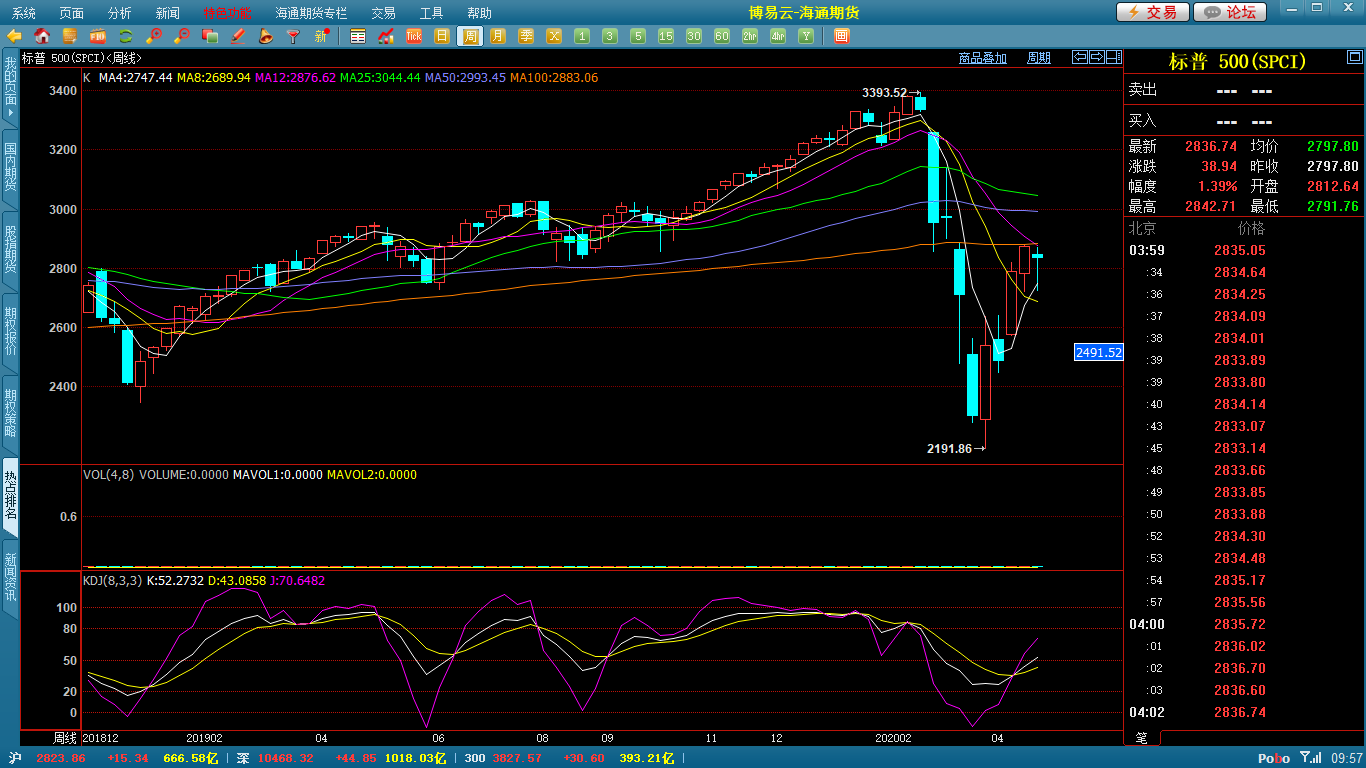Open the 期权报价 sidebar tab
1366x768 pixels.
click(10, 331)
